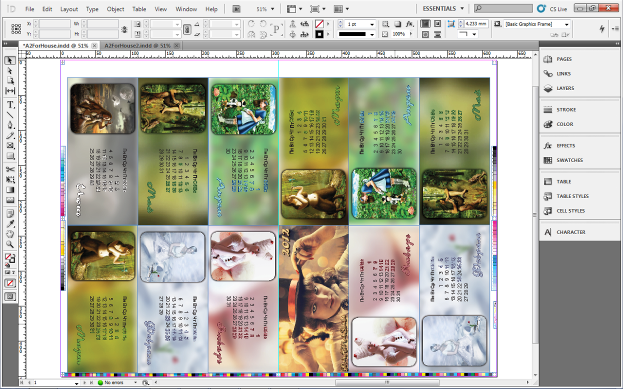Image resolution: width=623 pixels, height=389 pixels.
Task: Open the Object menu
Action: (x=115, y=9)
